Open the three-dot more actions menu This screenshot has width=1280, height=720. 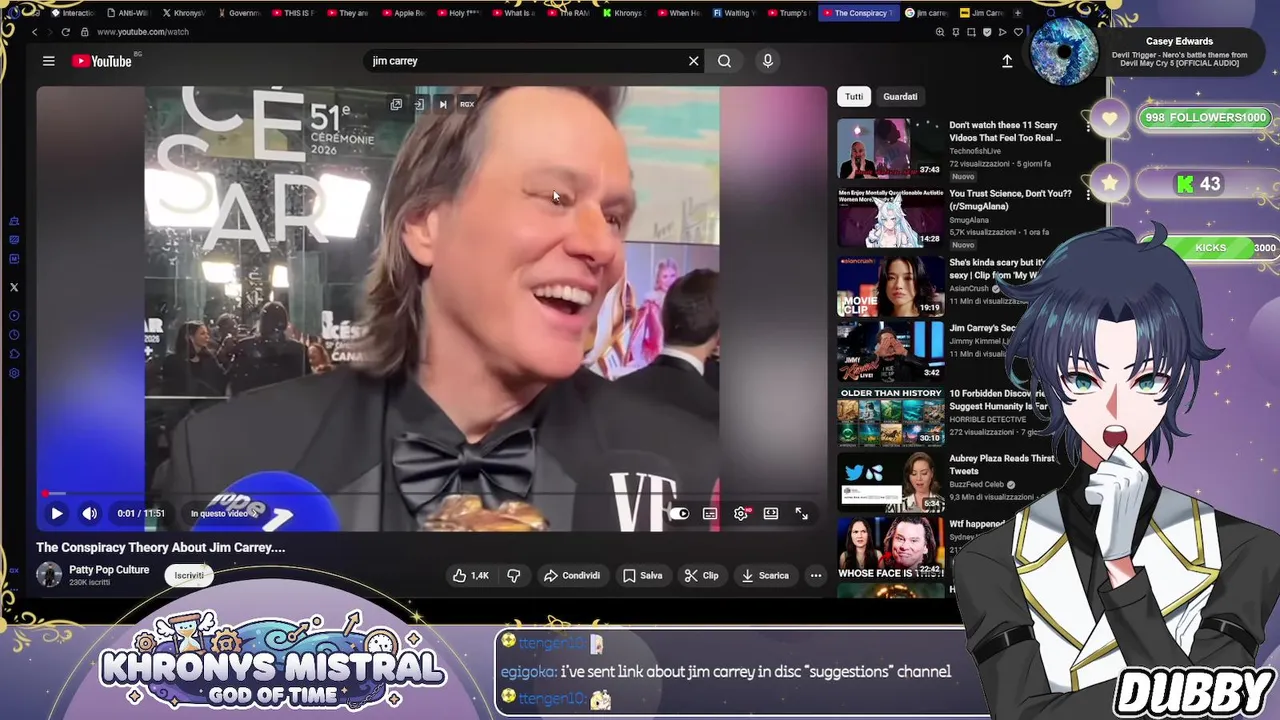pos(816,575)
